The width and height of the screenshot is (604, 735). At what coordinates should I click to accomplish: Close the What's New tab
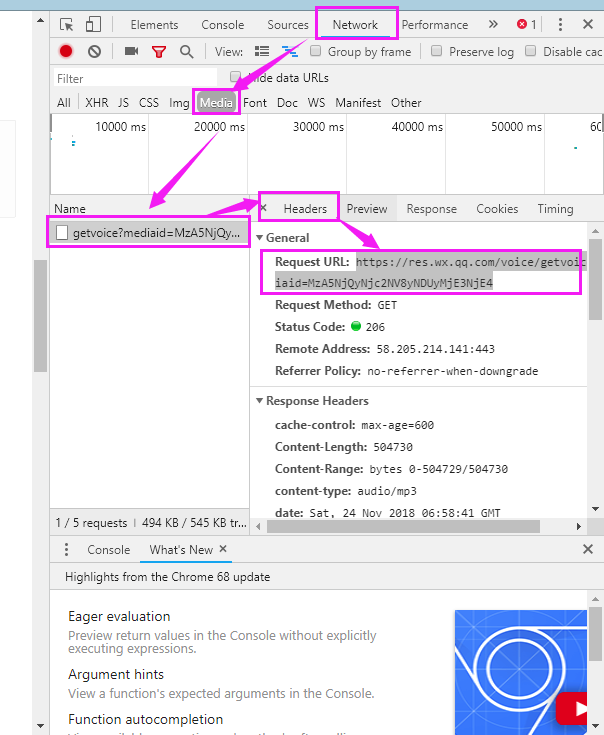click(223, 548)
